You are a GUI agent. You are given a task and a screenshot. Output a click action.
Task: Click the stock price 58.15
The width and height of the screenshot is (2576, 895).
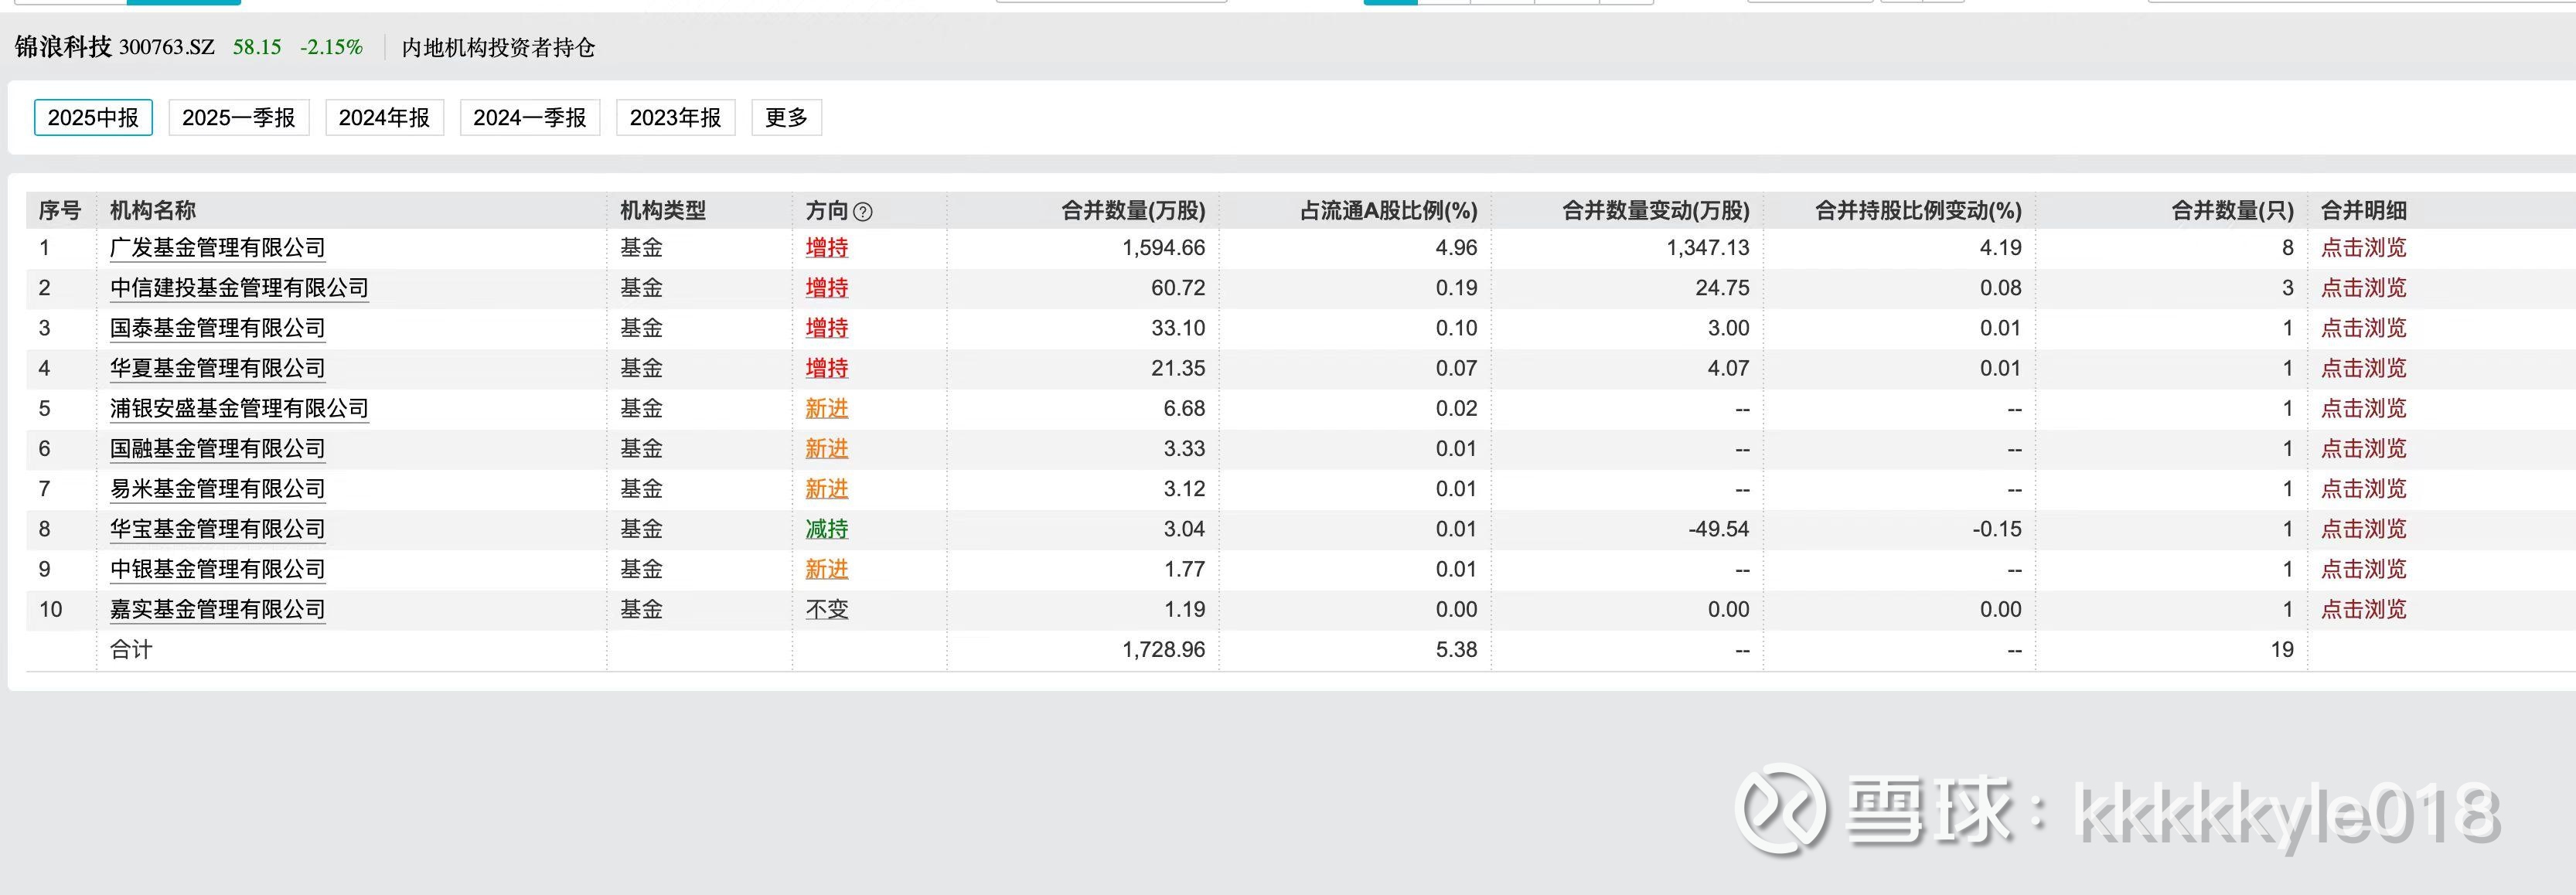[x=257, y=47]
